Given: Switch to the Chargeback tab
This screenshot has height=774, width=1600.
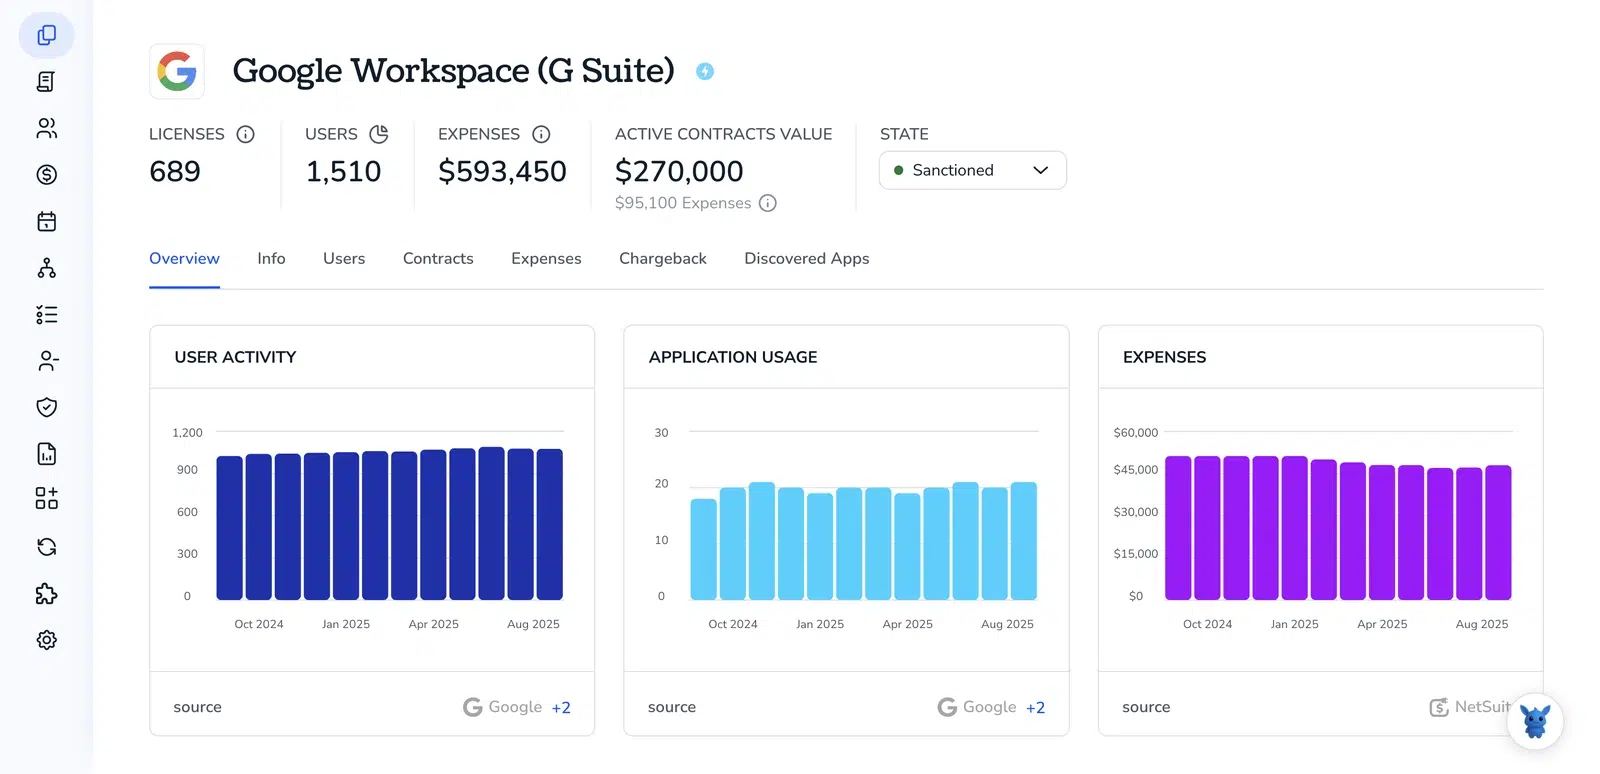Looking at the screenshot, I should [663, 258].
